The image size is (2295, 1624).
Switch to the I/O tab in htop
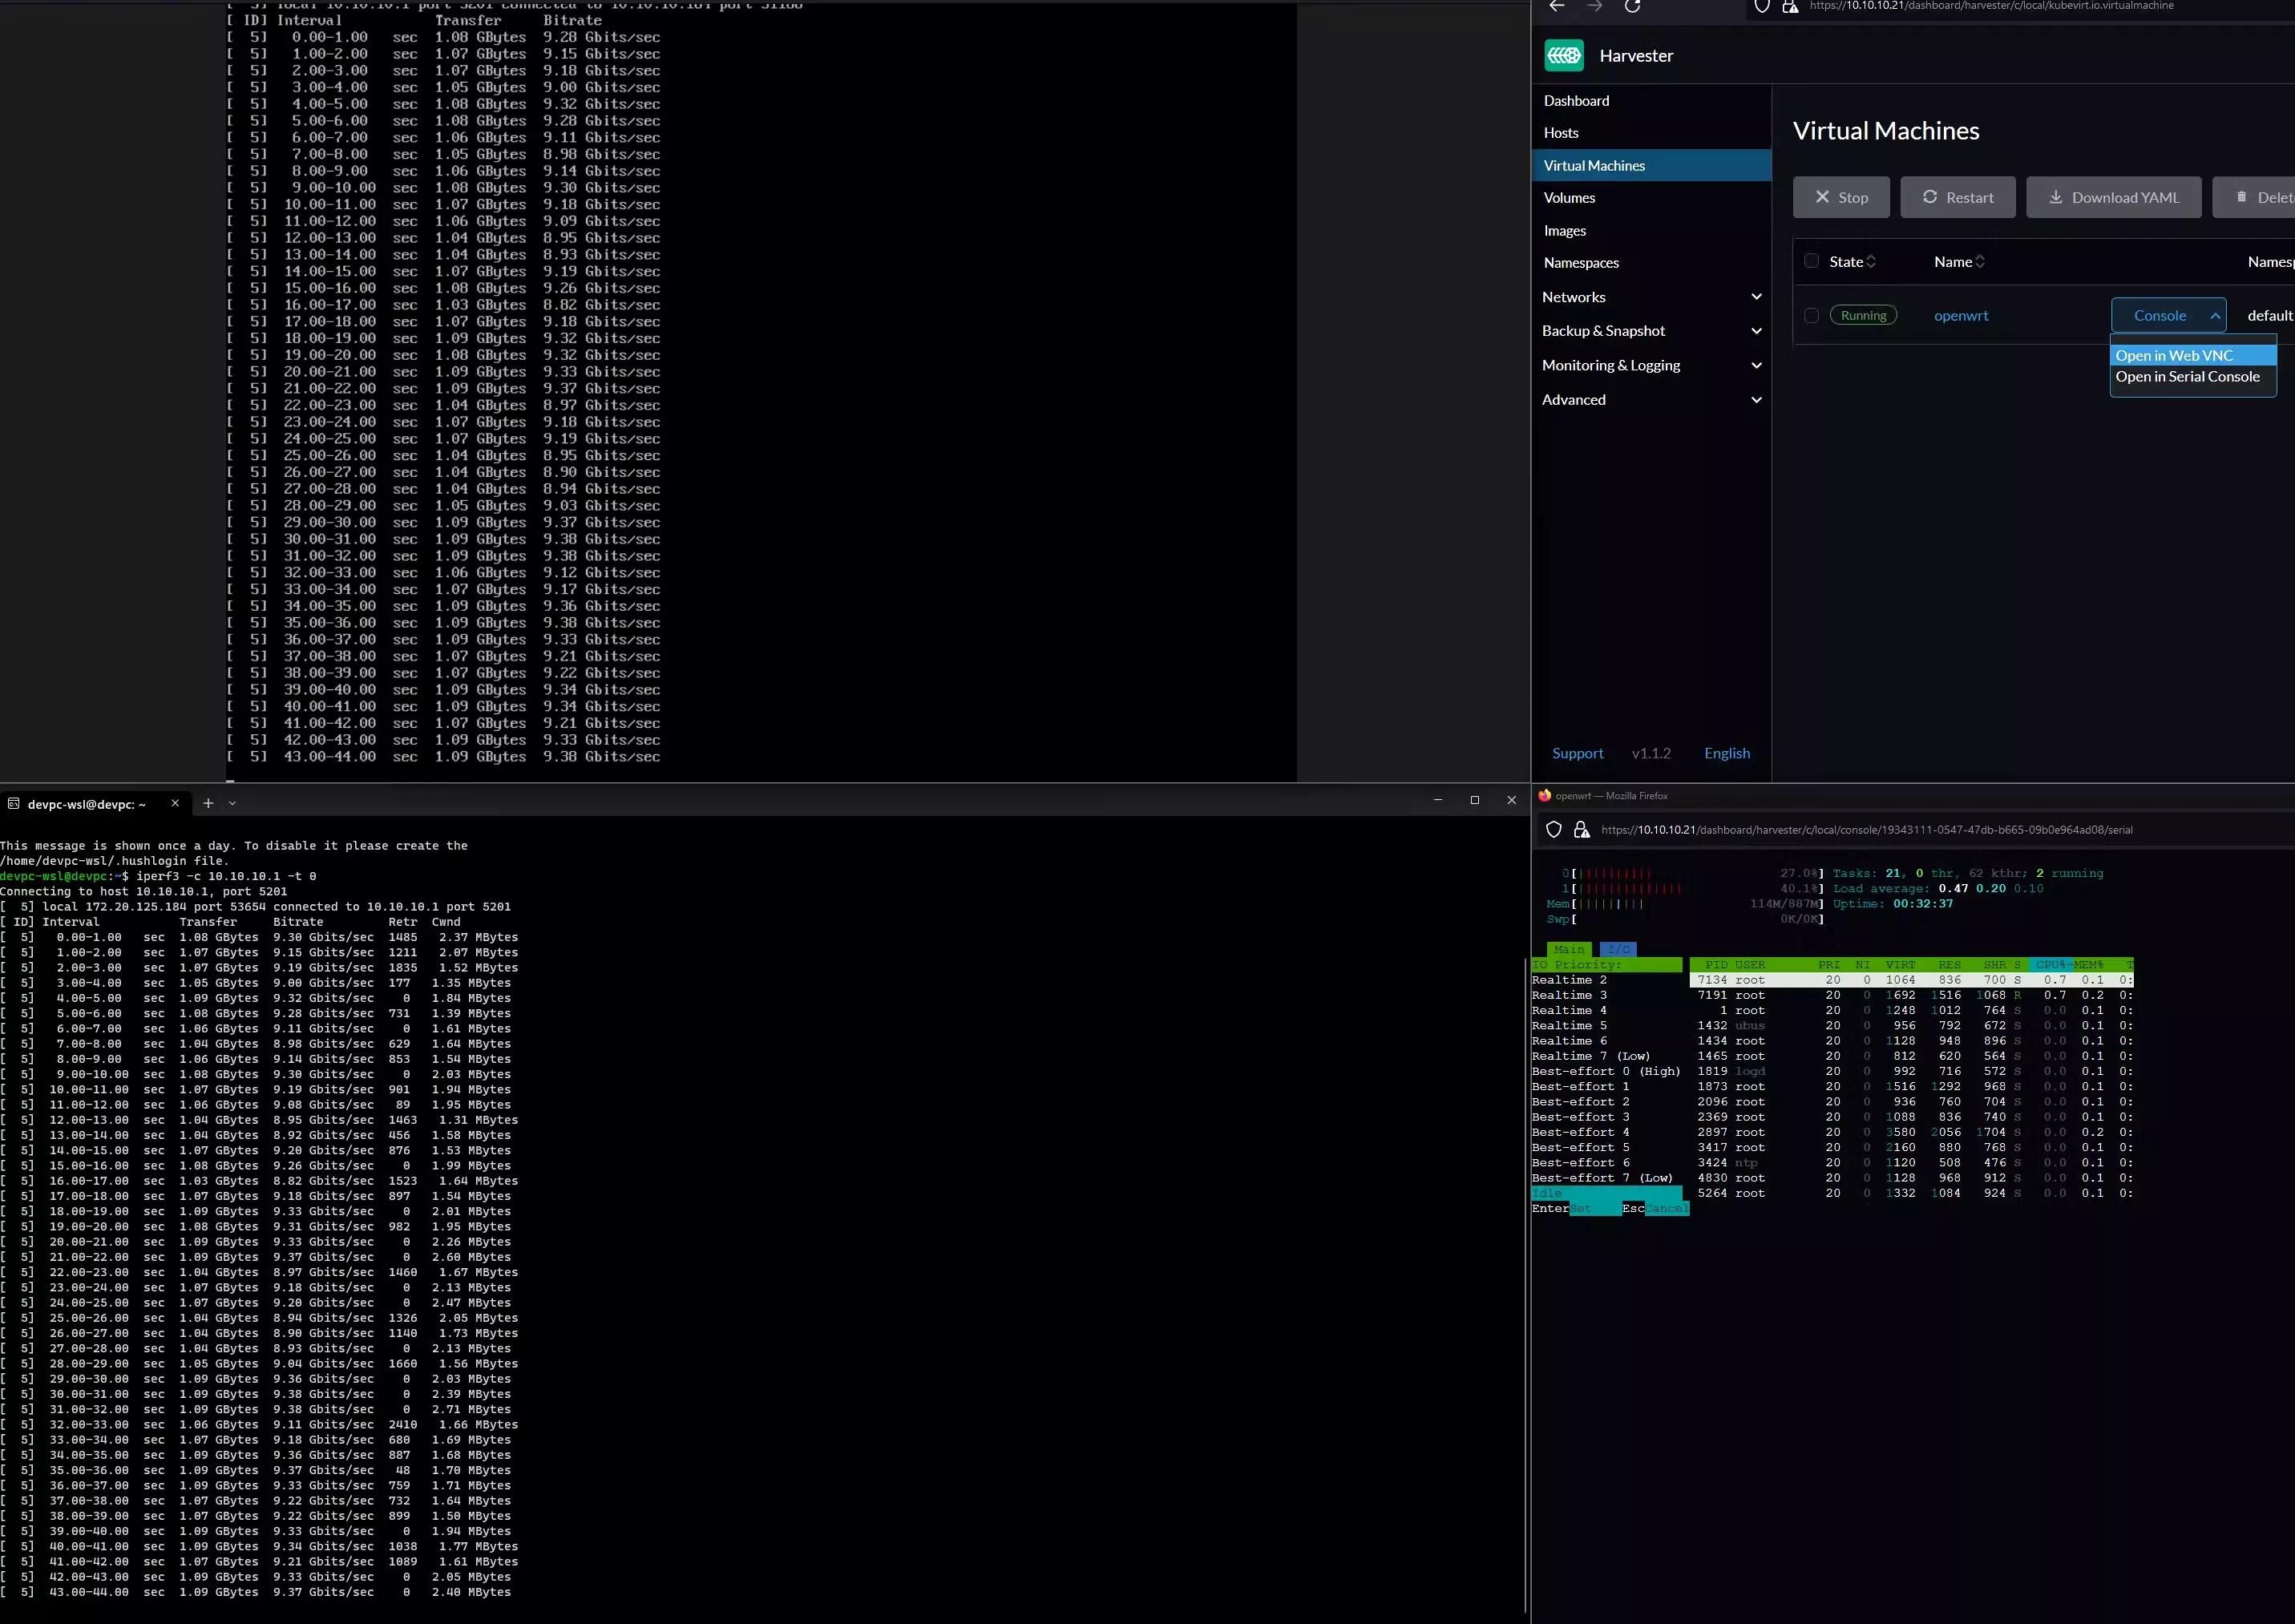1618,948
